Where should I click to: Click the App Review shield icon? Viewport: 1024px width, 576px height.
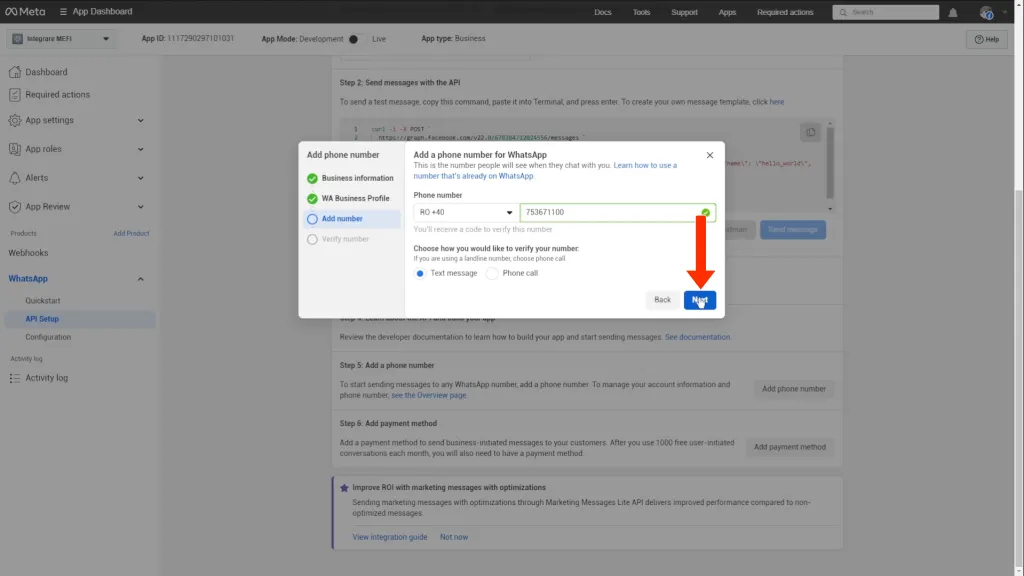pyautogui.click(x=14, y=206)
